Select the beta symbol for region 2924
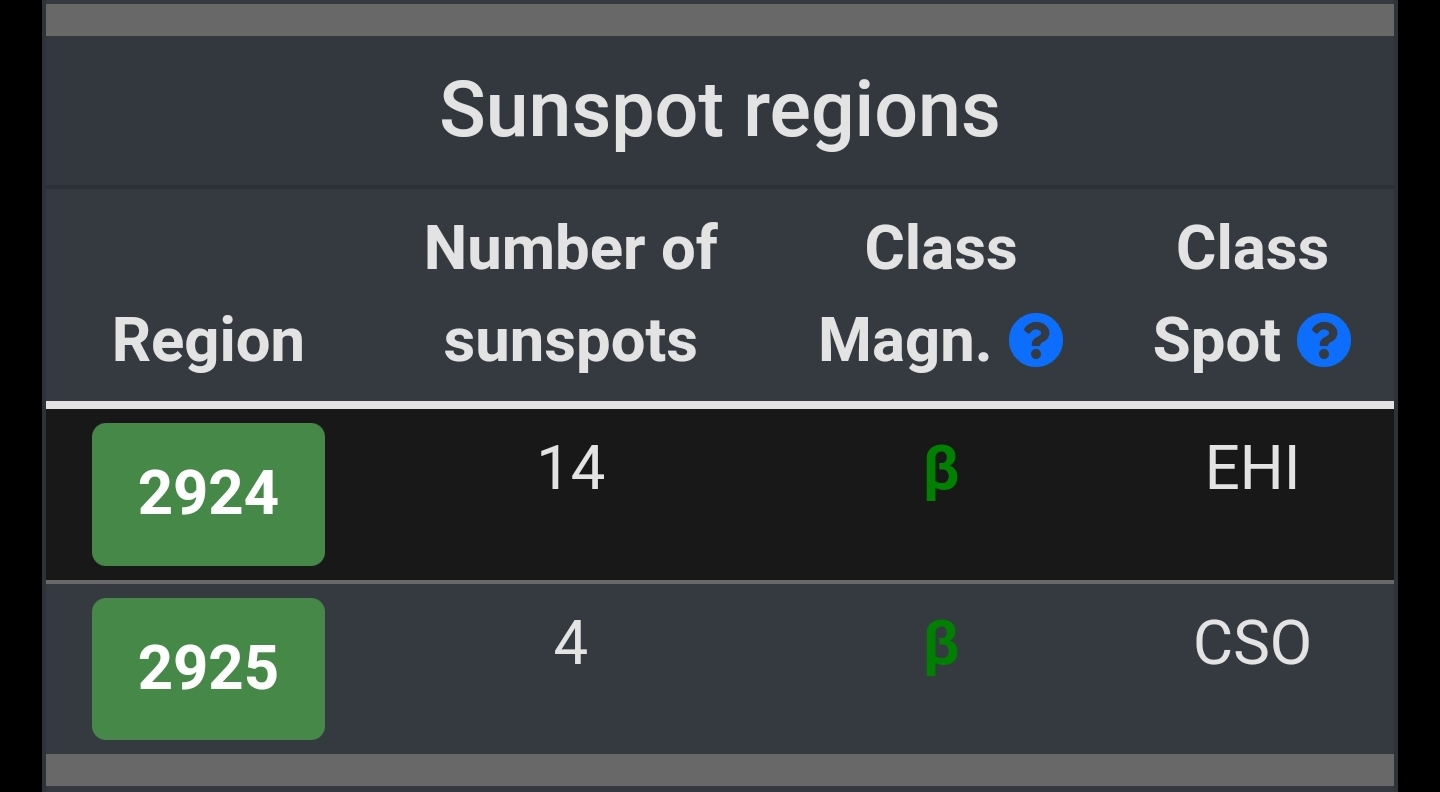 click(x=941, y=471)
